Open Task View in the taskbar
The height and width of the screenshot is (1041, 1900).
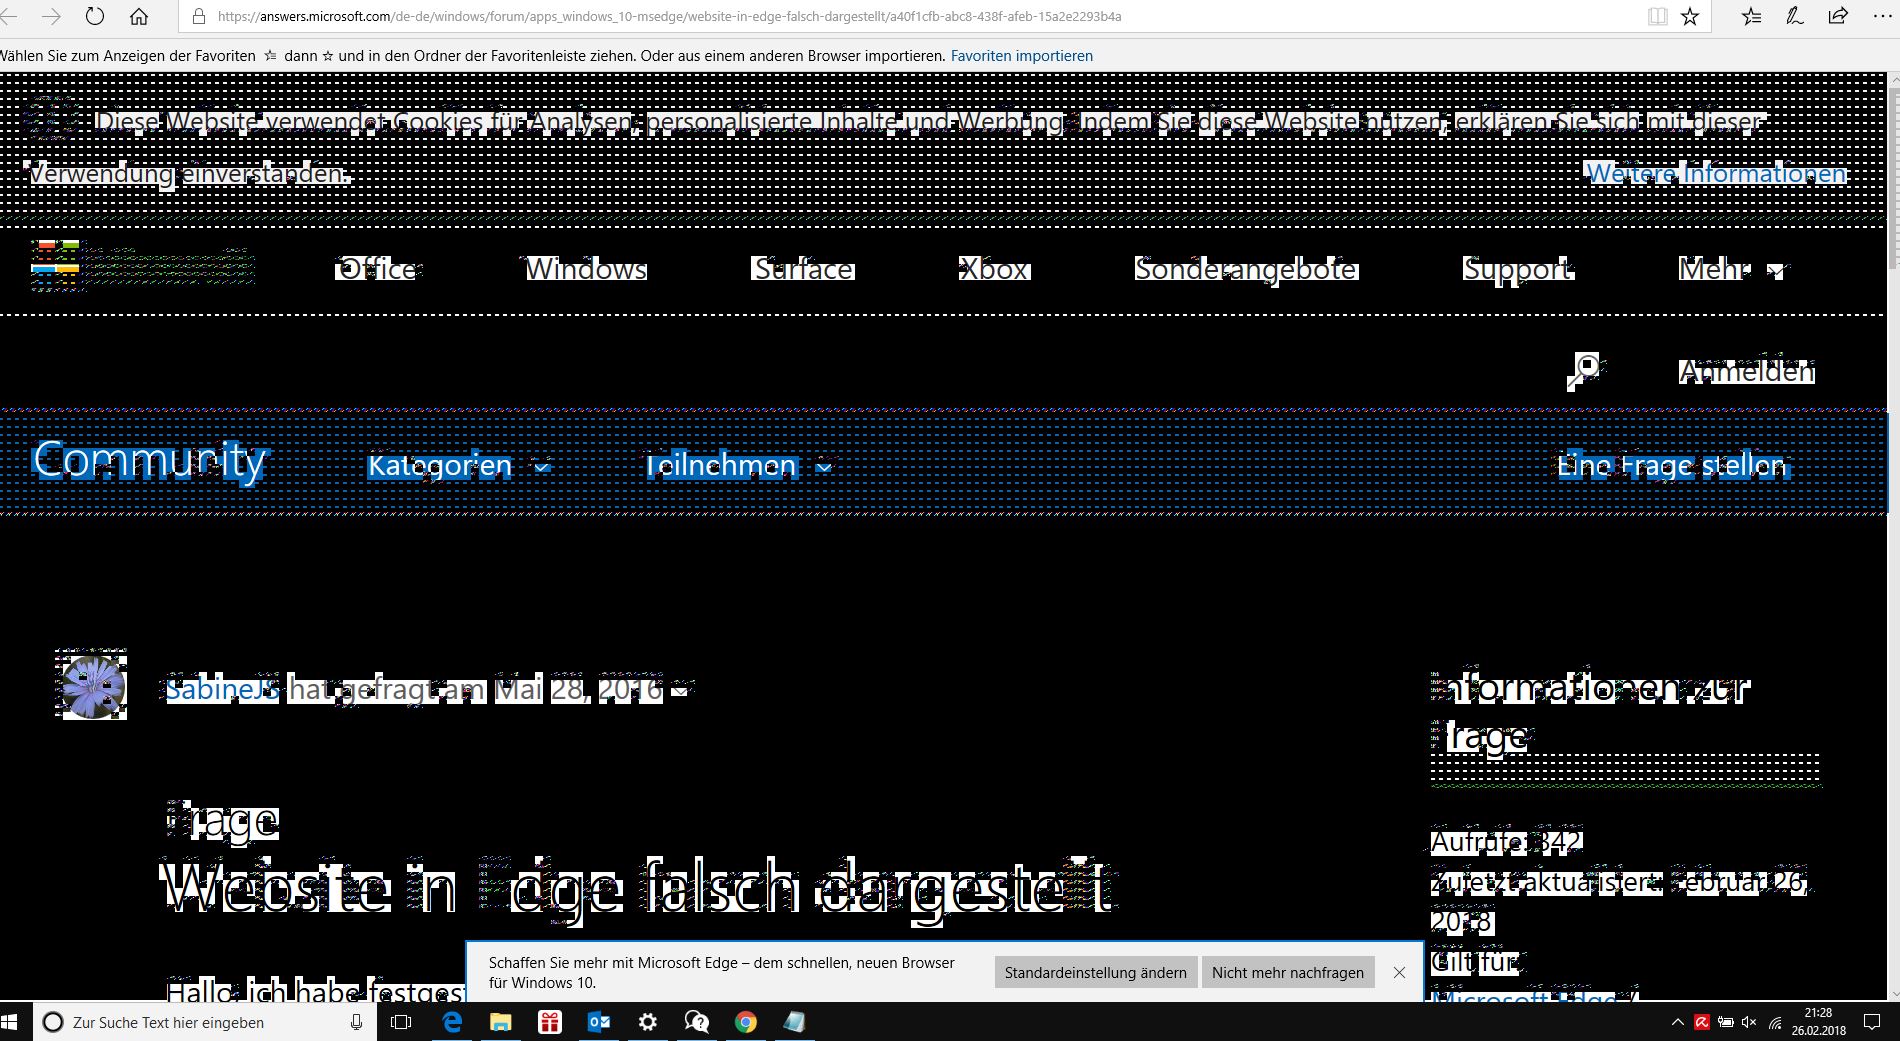[401, 1022]
